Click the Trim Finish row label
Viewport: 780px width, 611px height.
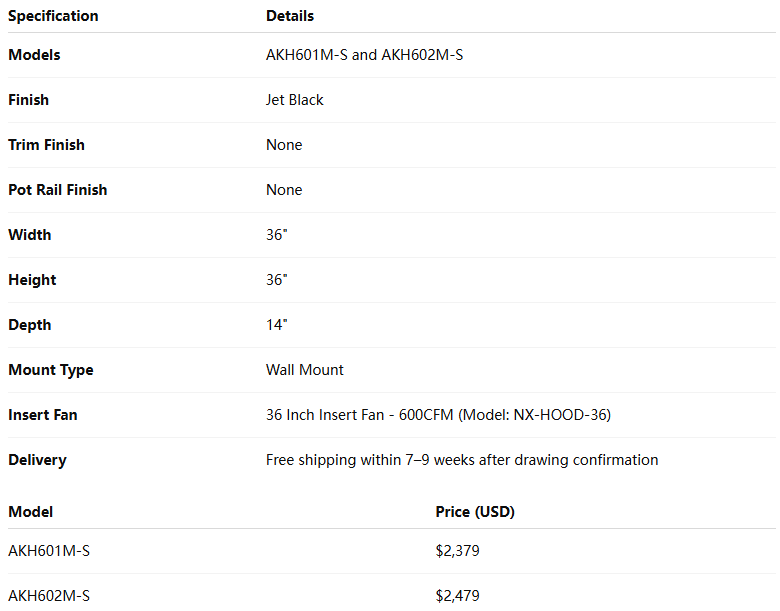tap(46, 145)
